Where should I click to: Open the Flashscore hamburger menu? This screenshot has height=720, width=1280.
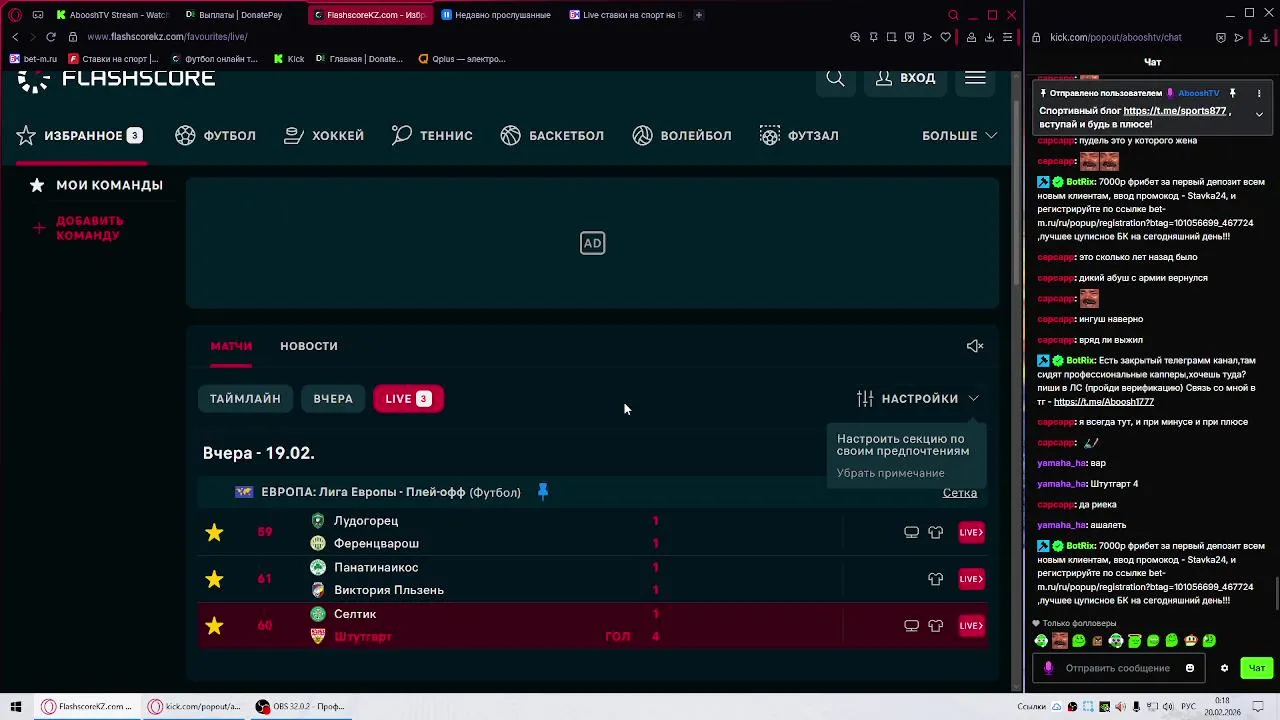coord(975,78)
